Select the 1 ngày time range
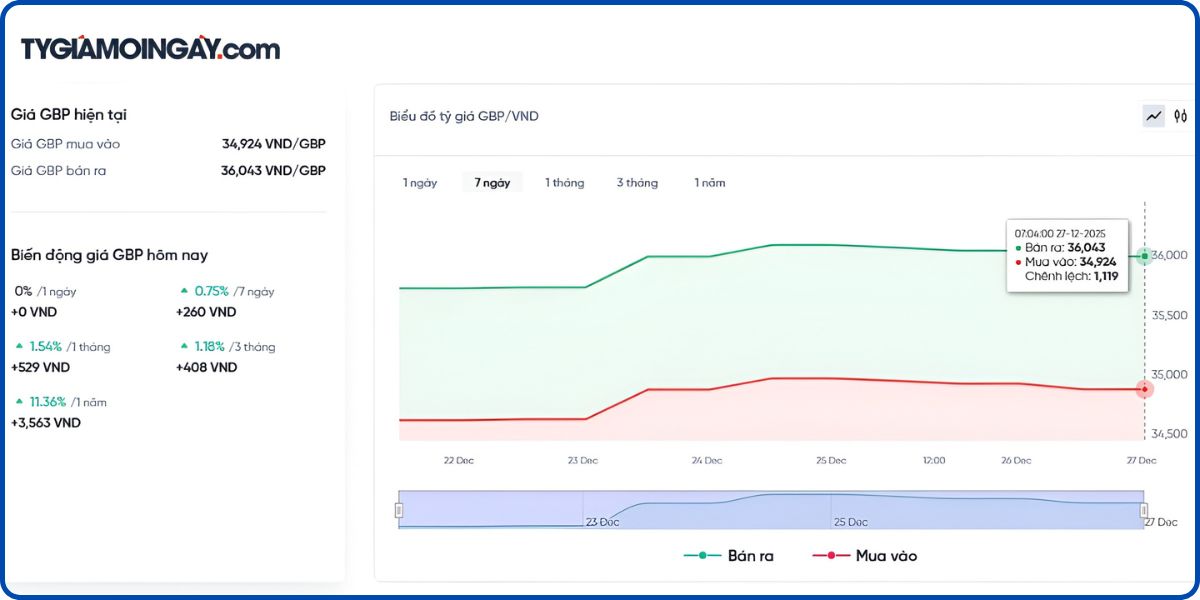The image size is (1200, 600). (420, 183)
